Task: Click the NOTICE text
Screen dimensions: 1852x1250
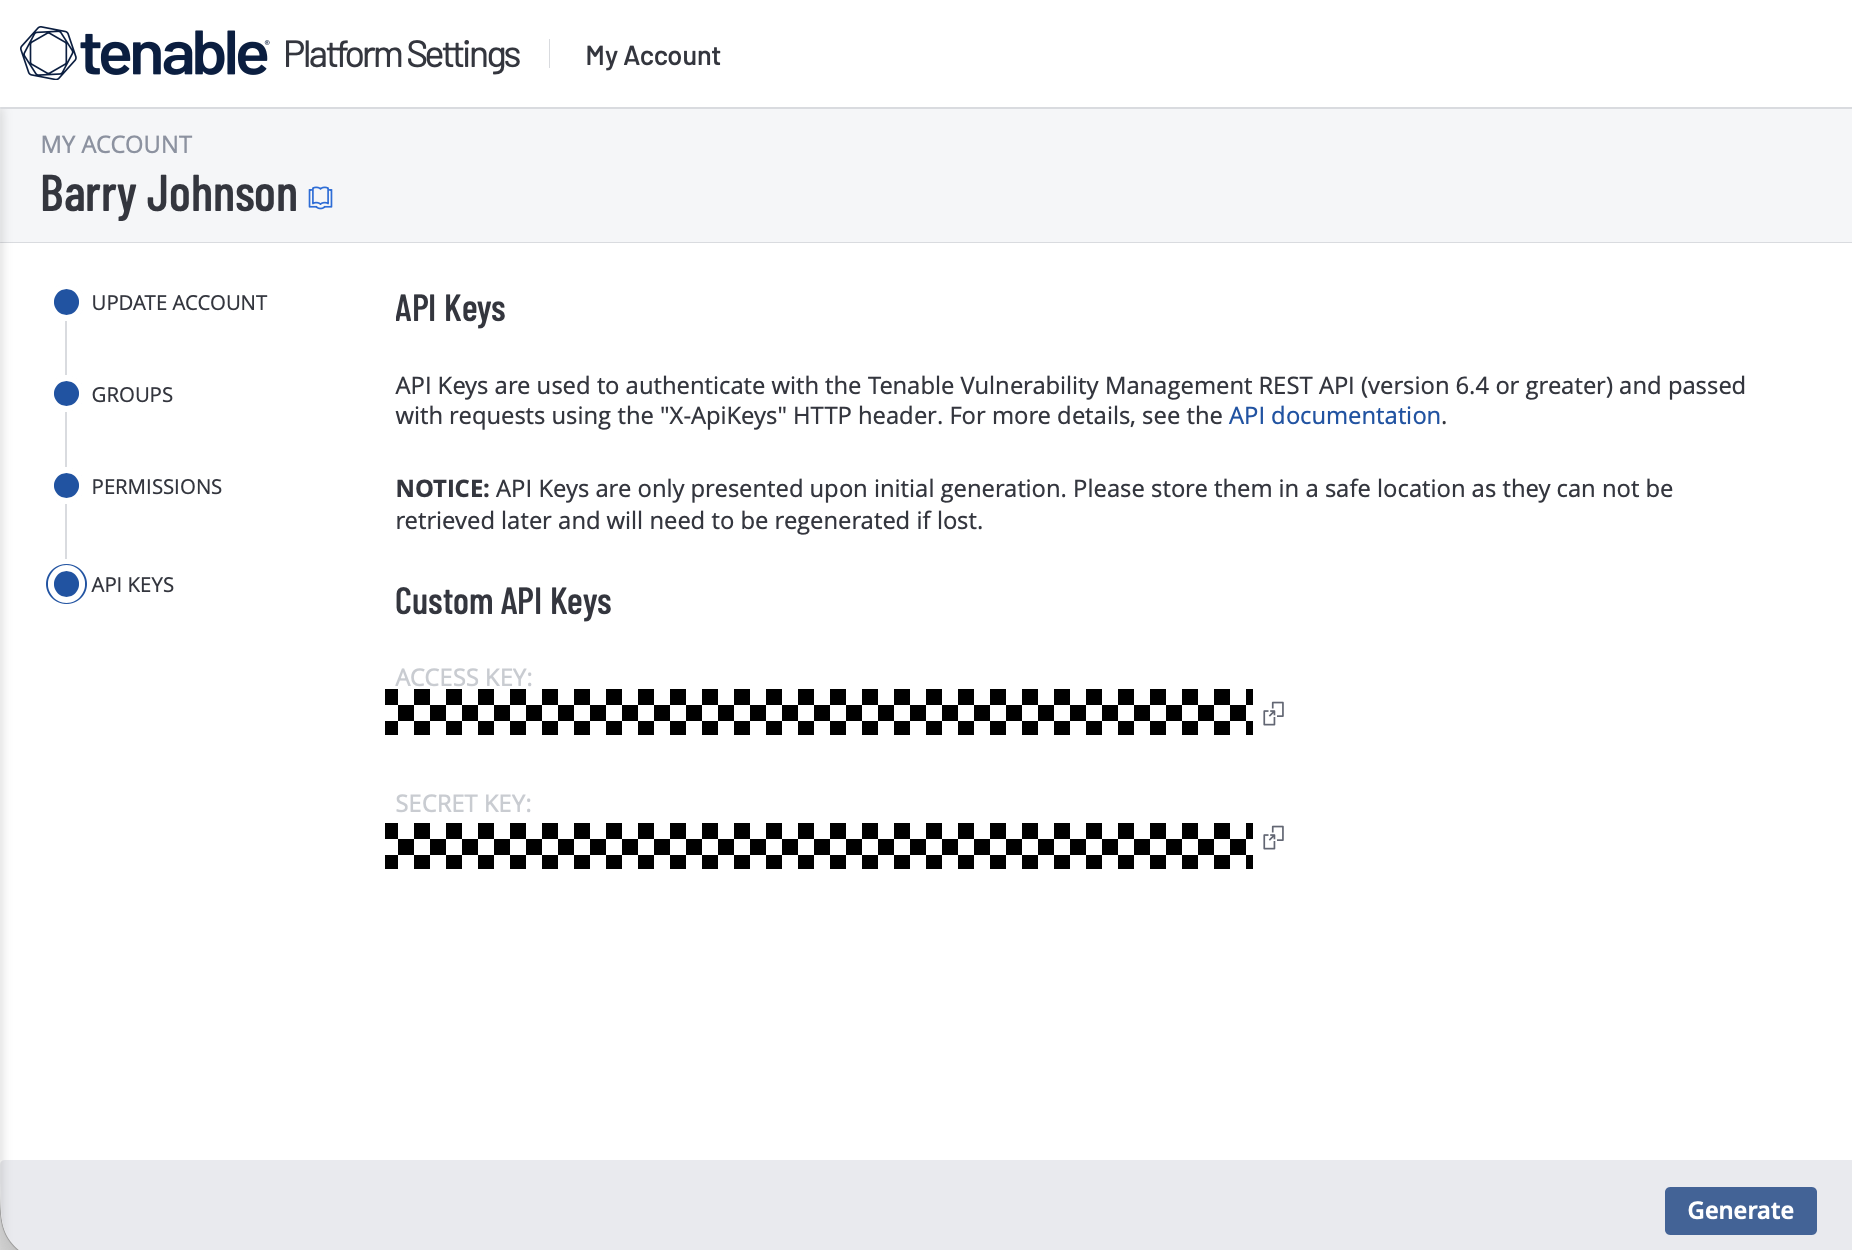Action: point(443,489)
